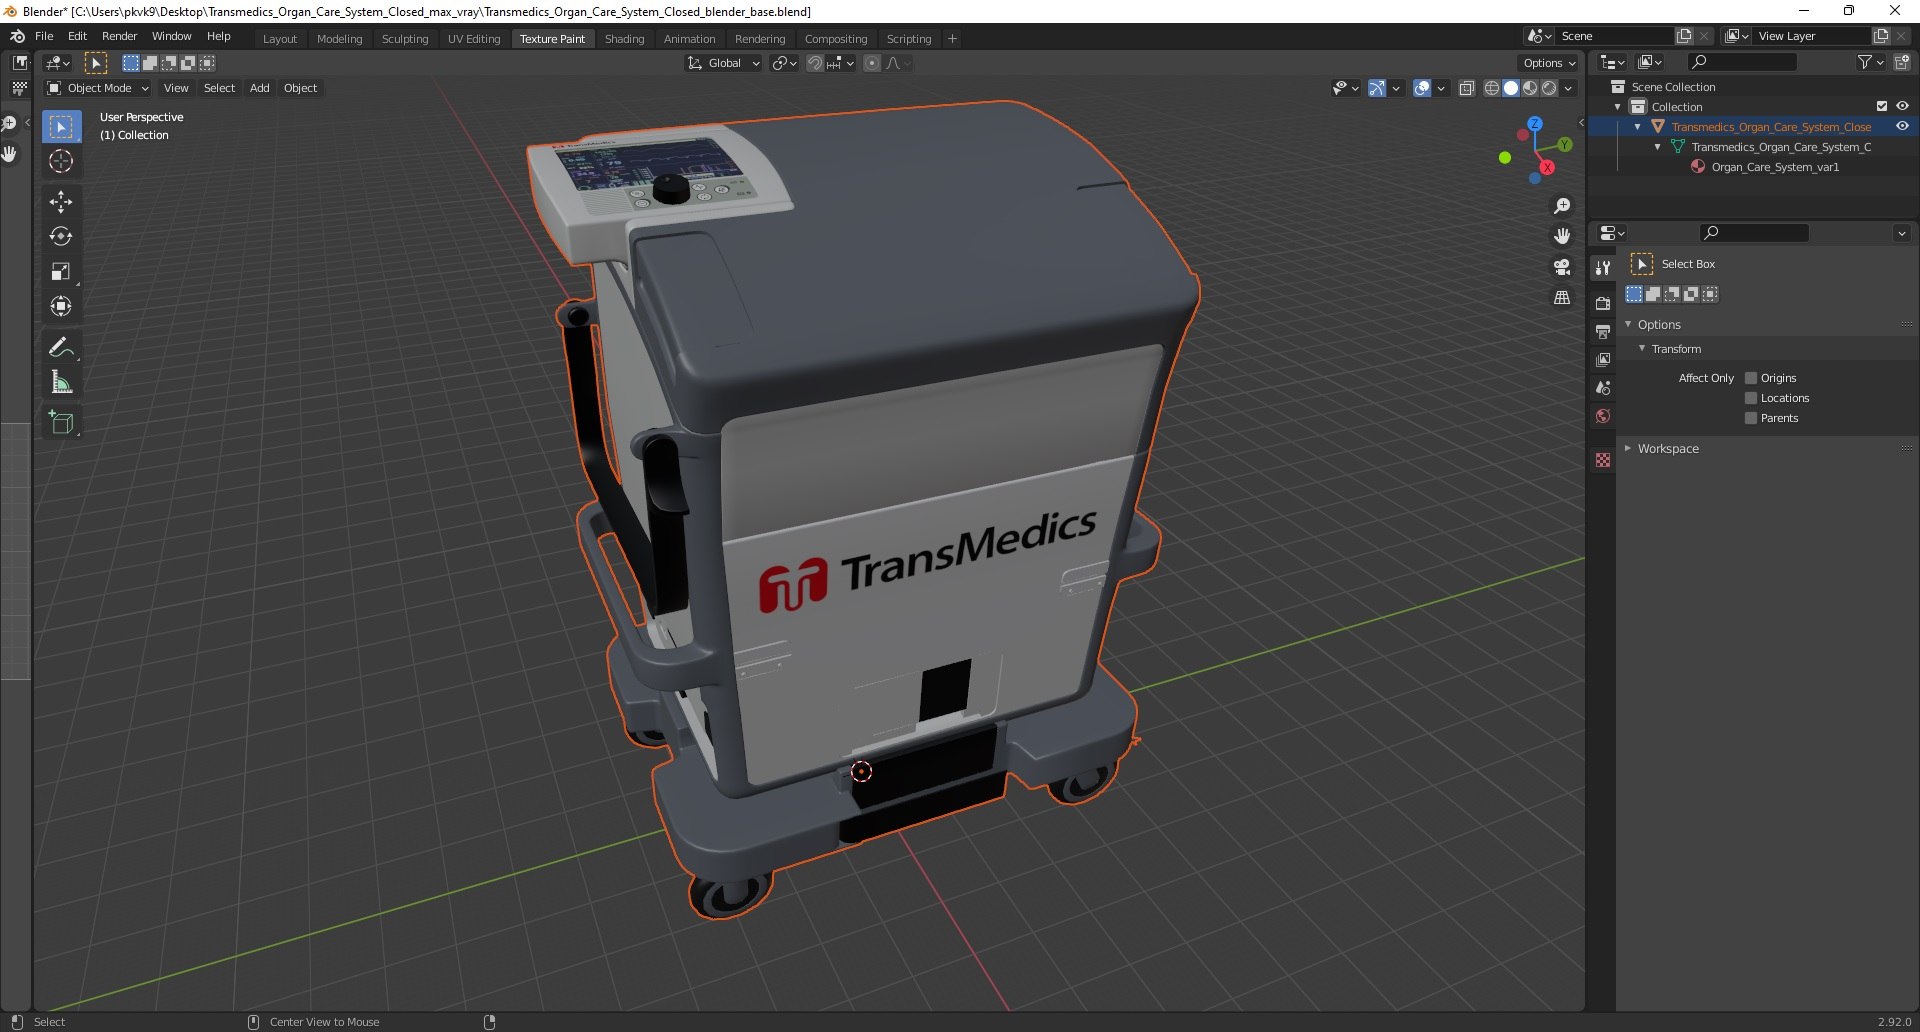Open the Texture properties checker icon

point(1603,460)
